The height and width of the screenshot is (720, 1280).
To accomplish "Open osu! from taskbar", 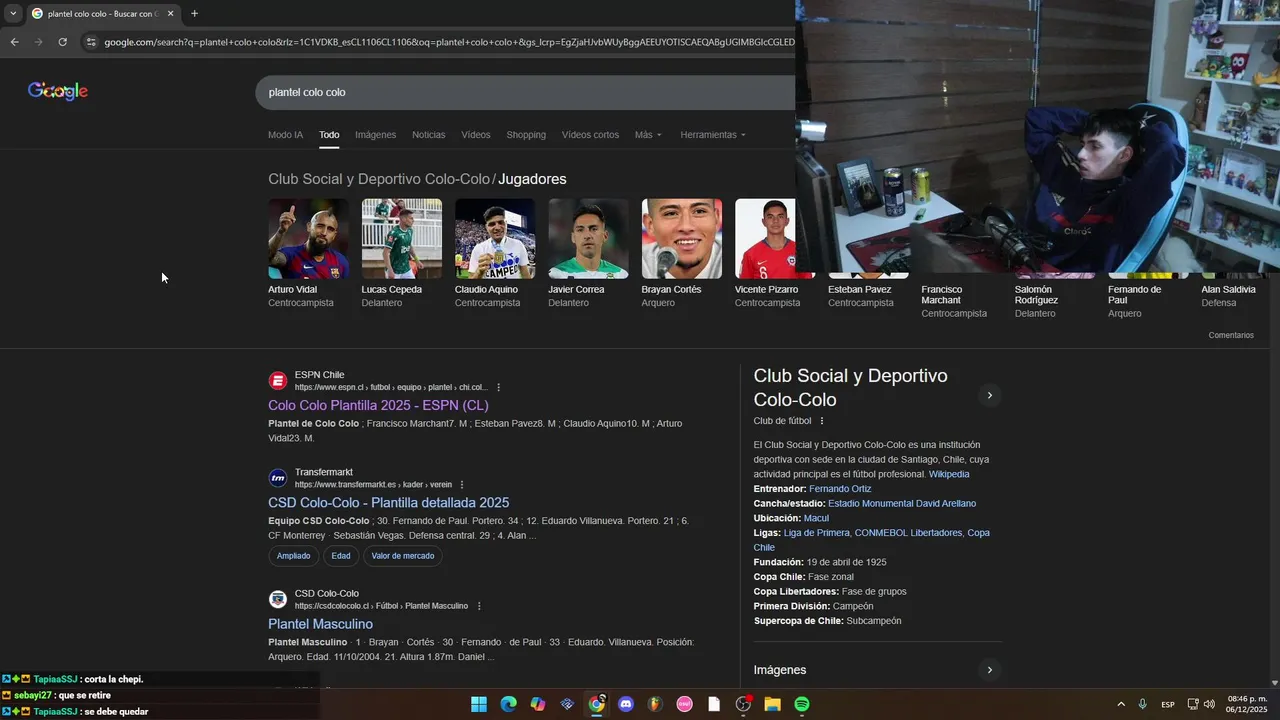I will (x=685, y=704).
